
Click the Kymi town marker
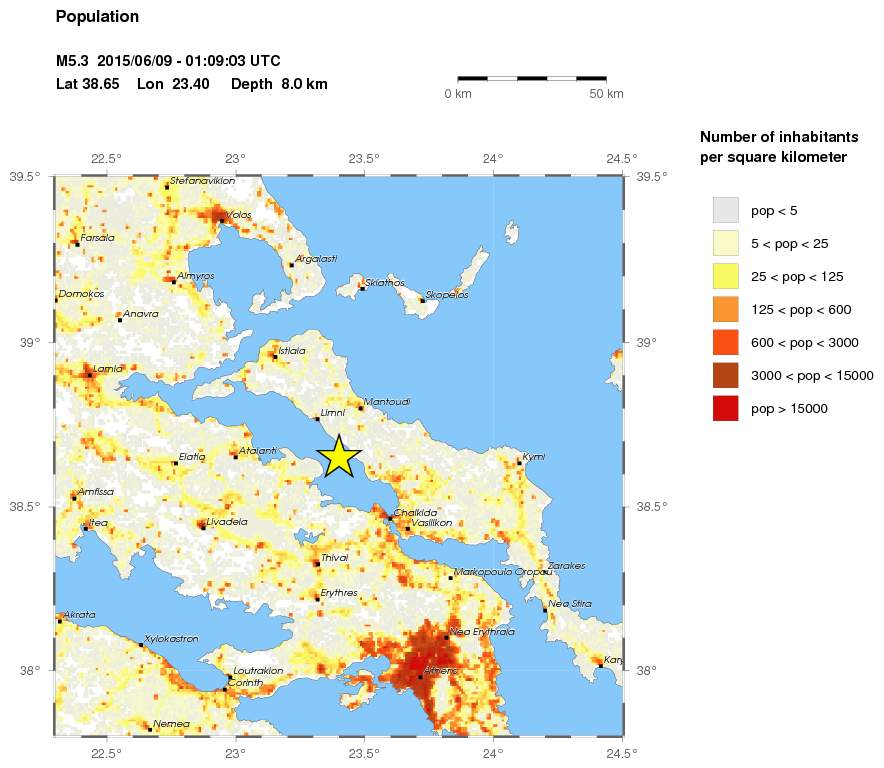pos(519,462)
